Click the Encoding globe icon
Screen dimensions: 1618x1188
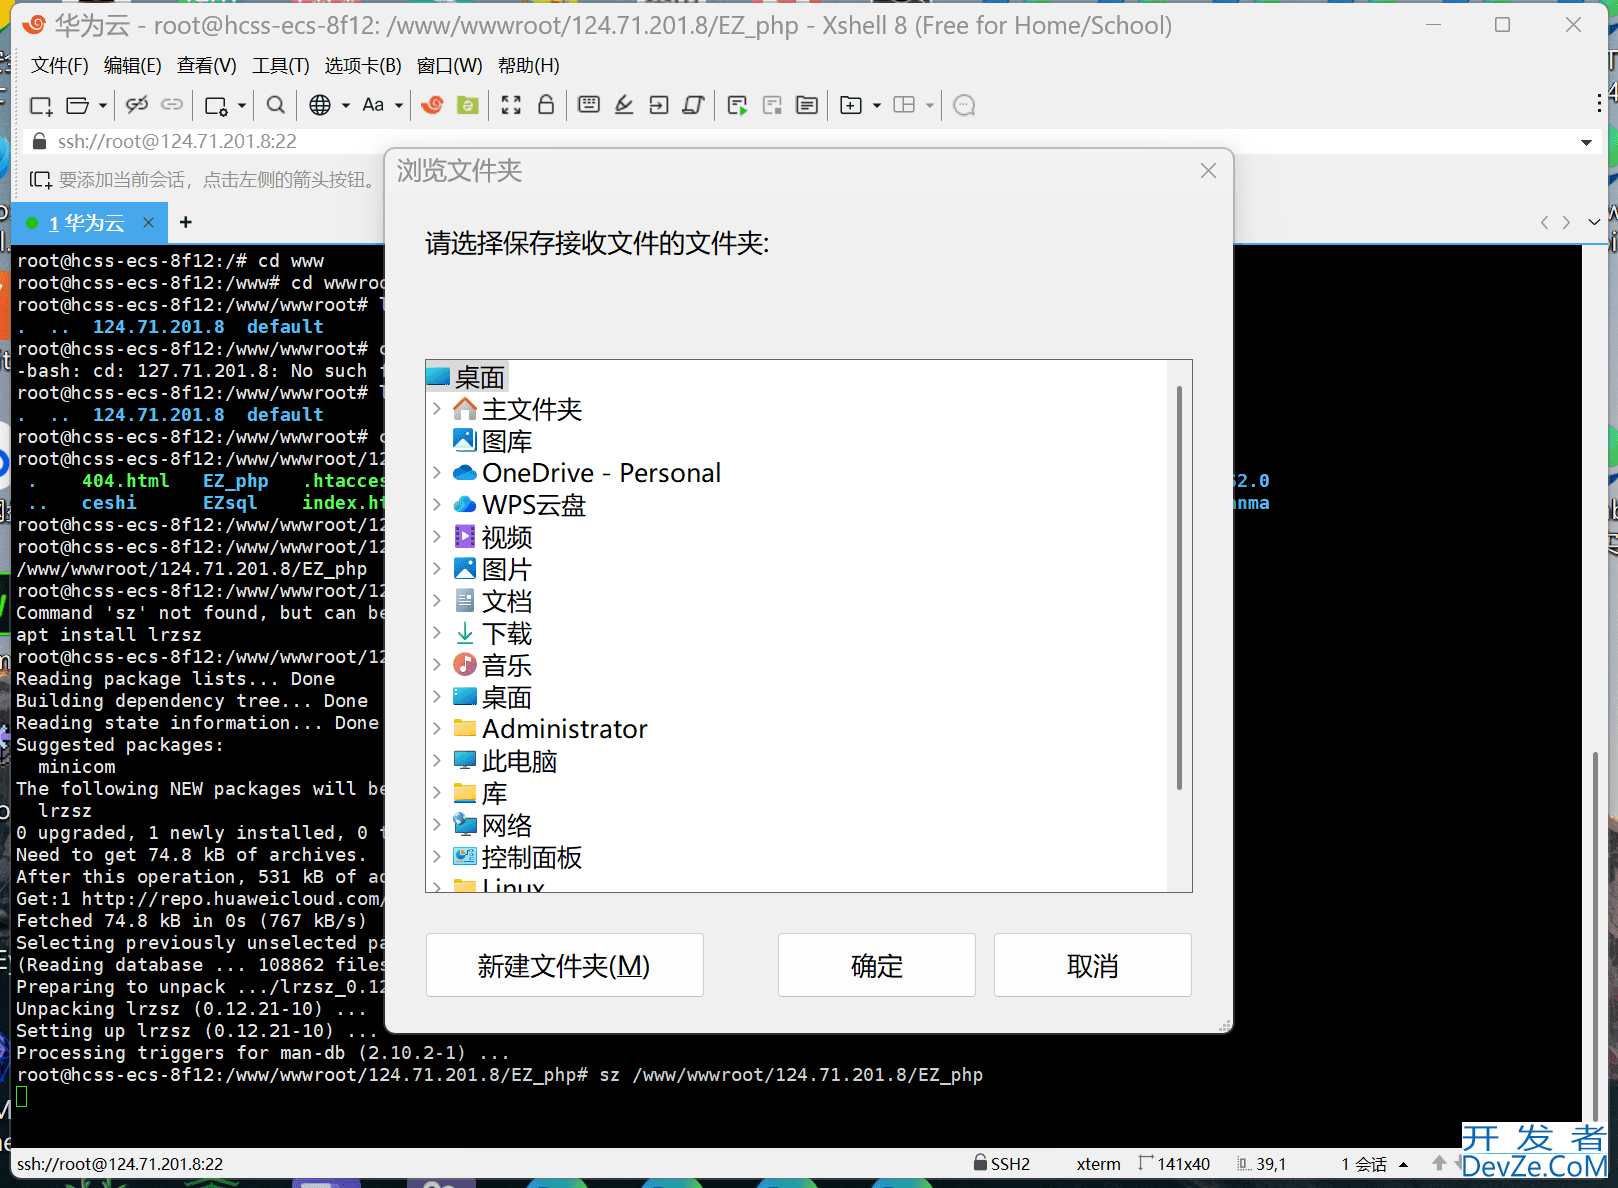[320, 104]
